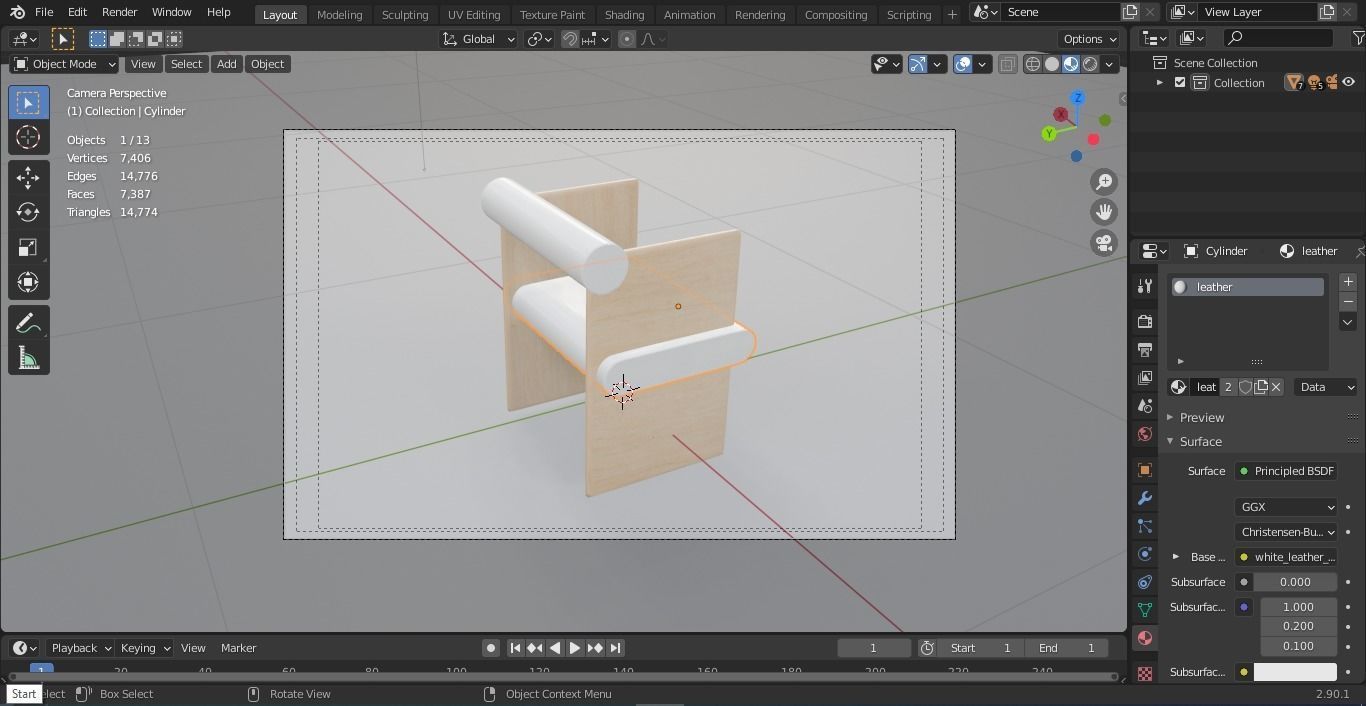Viewport: 1366px width, 706px height.
Task: Unlink the leather material datablock
Action: tap(1276, 387)
